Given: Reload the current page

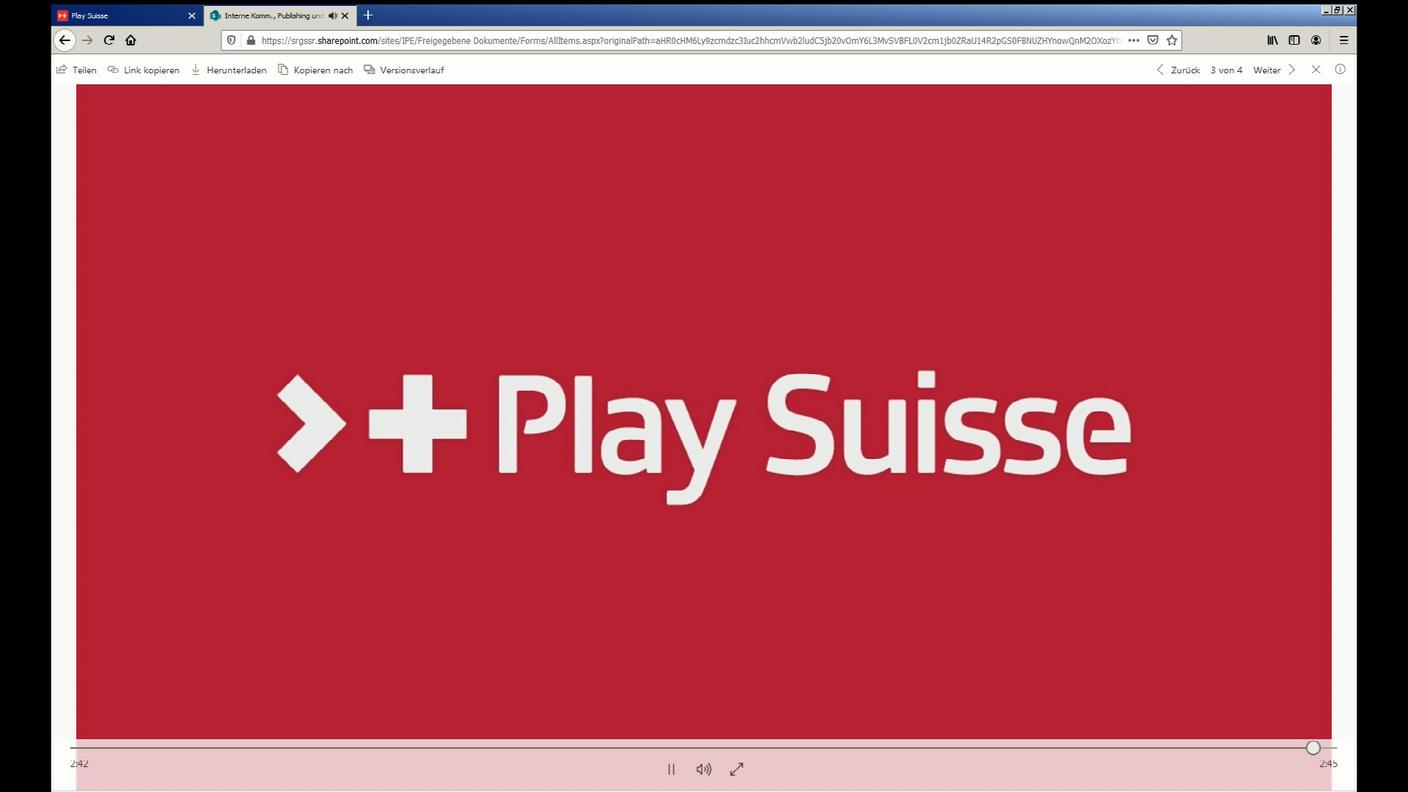Looking at the screenshot, I should click(109, 40).
